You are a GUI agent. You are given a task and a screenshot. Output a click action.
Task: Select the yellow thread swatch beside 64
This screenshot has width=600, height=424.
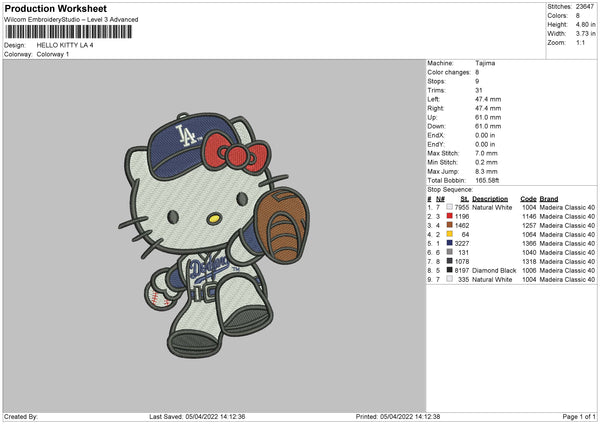click(x=450, y=234)
